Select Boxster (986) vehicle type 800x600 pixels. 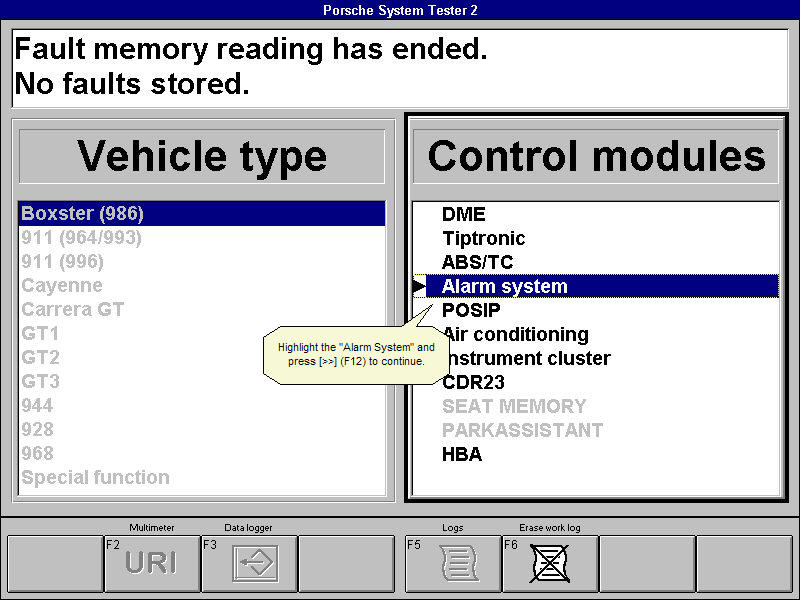pyautogui.click(x=83, y=214)
